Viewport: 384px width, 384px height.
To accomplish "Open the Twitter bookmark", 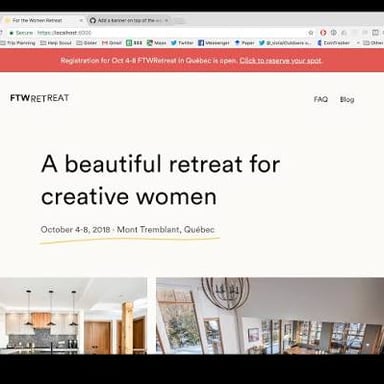I will [x=182, y=43].
